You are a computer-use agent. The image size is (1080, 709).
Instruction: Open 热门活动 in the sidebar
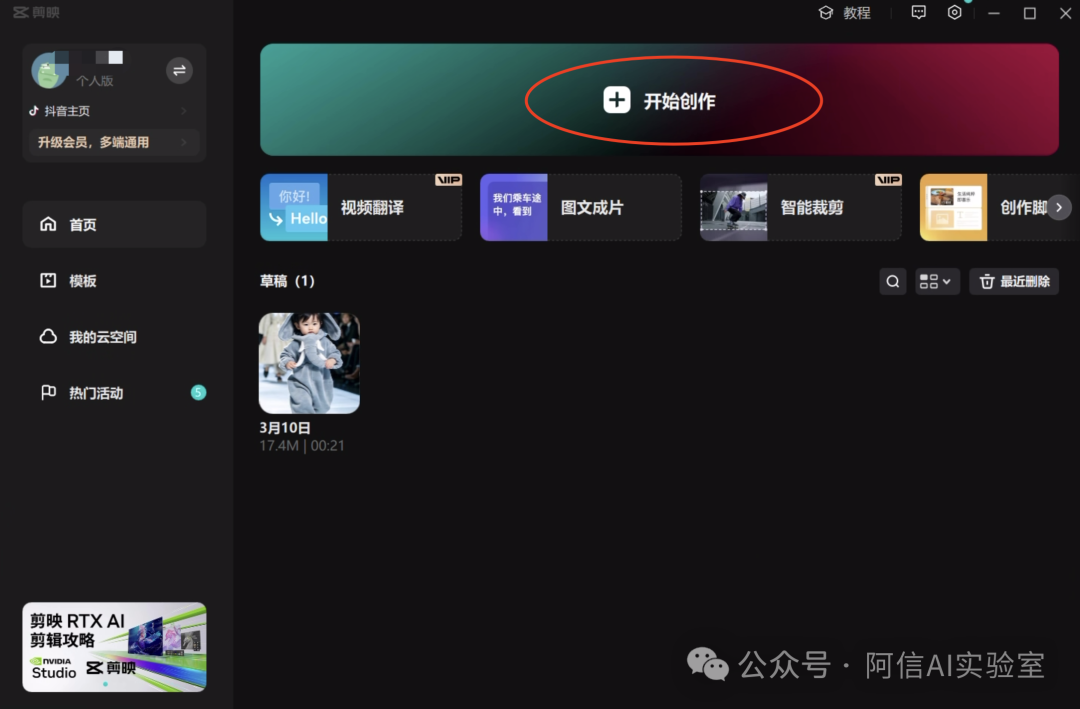point(114,393)
